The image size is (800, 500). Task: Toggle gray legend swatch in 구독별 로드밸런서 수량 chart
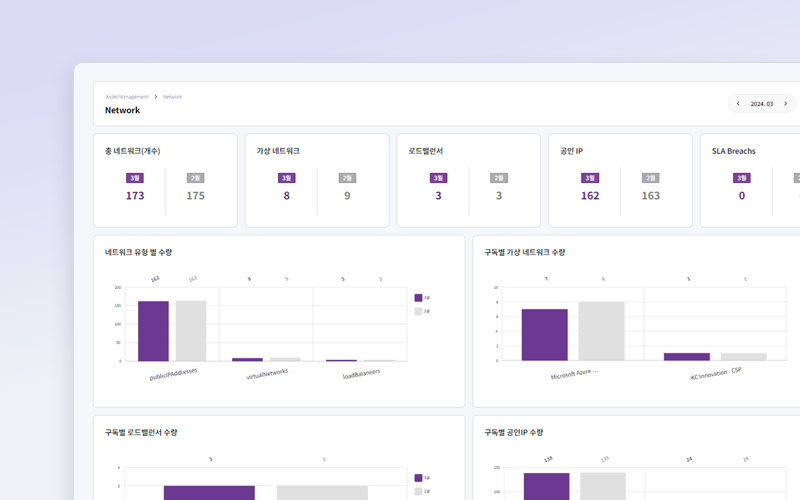(x=418, y=491)
